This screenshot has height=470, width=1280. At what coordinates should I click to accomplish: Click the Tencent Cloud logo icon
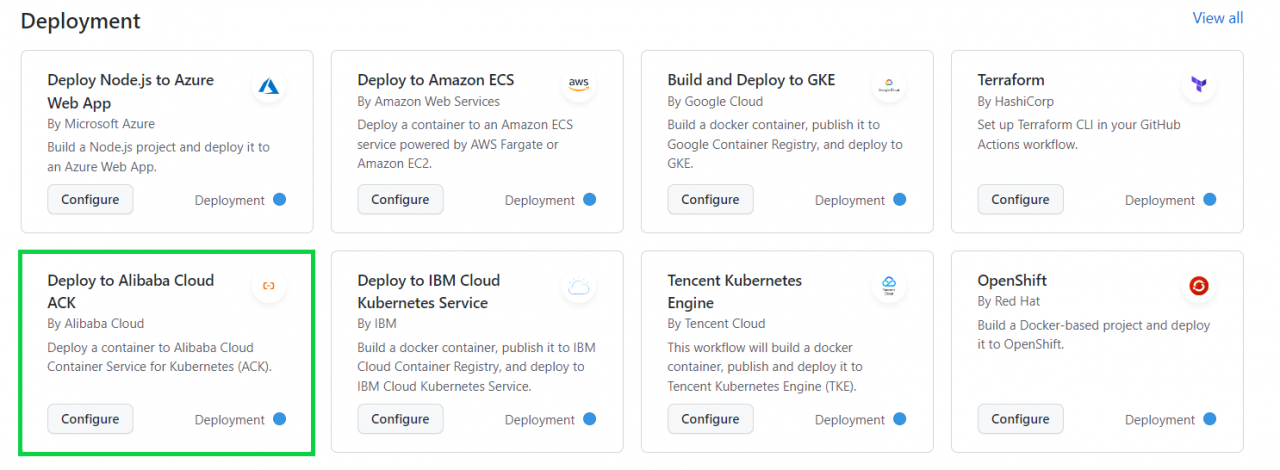coord(888,286)
